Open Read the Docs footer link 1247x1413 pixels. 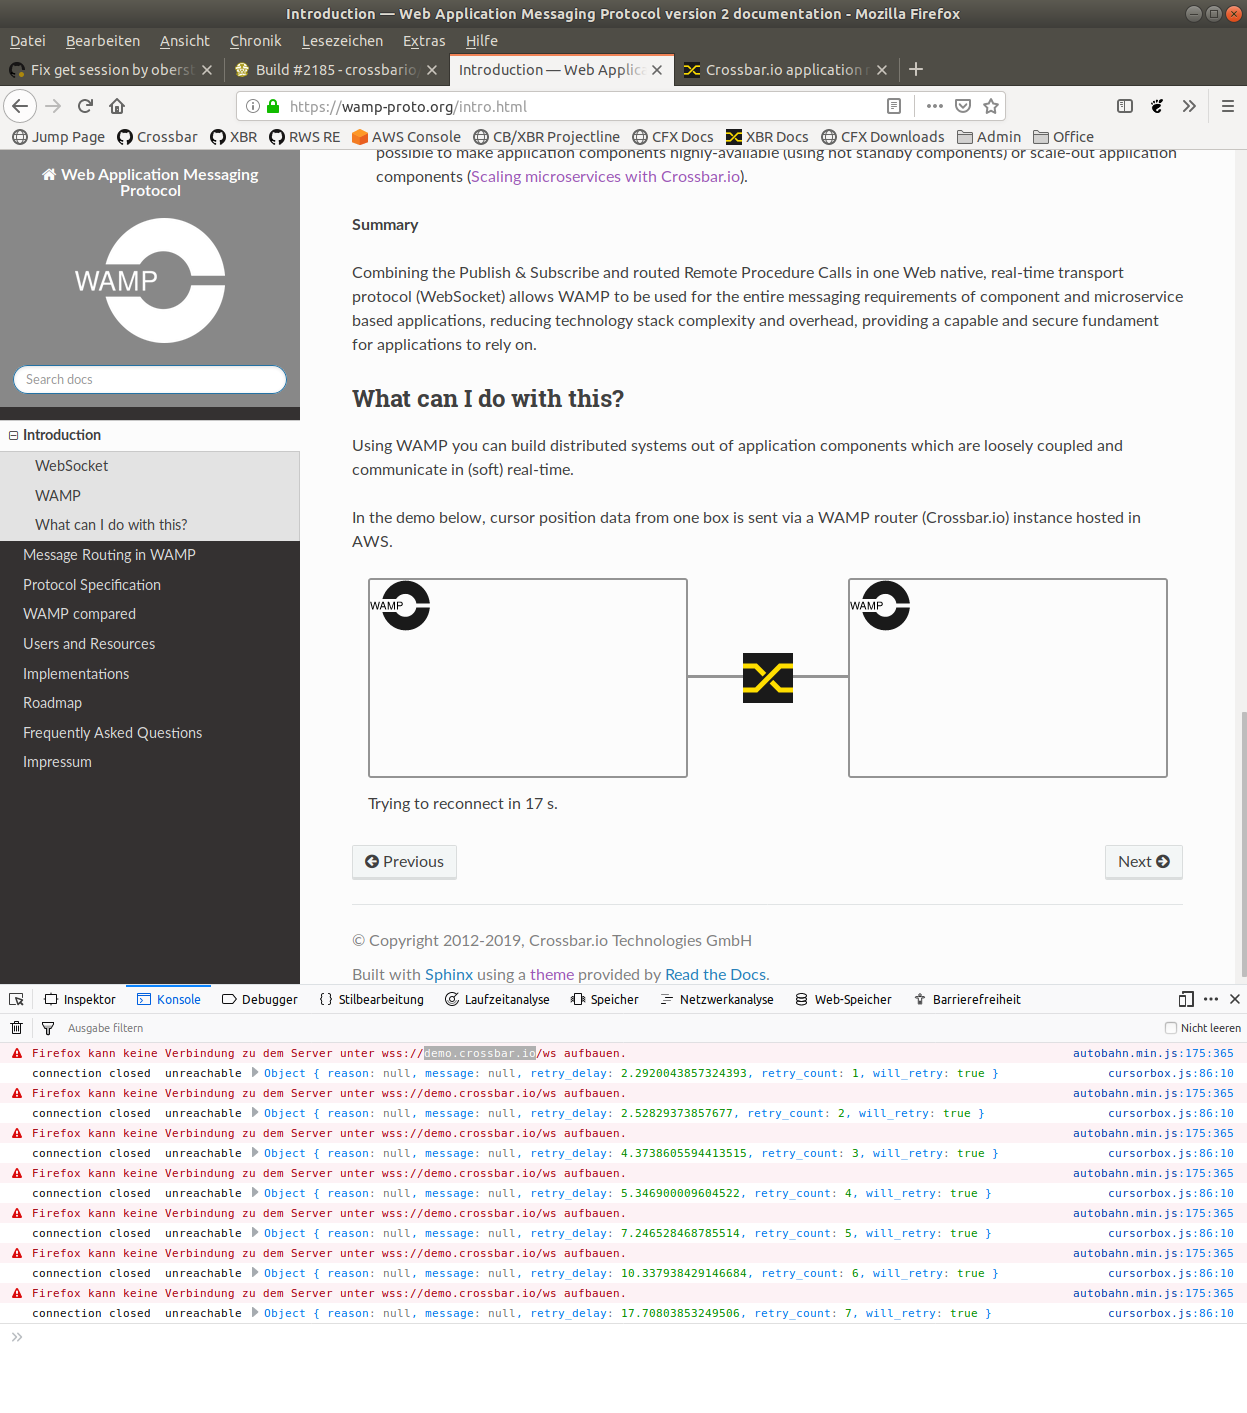[715, 974]
